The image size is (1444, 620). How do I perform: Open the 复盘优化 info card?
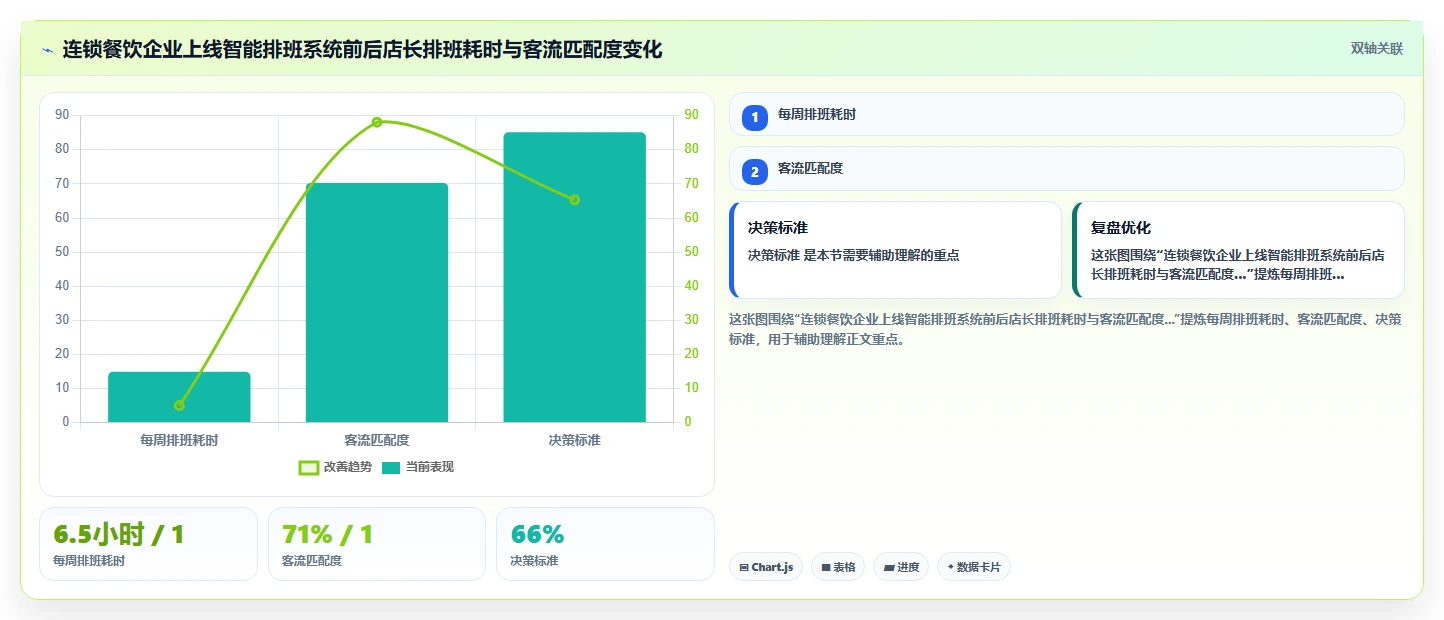pyautogui.click(x=1238, y=250)
